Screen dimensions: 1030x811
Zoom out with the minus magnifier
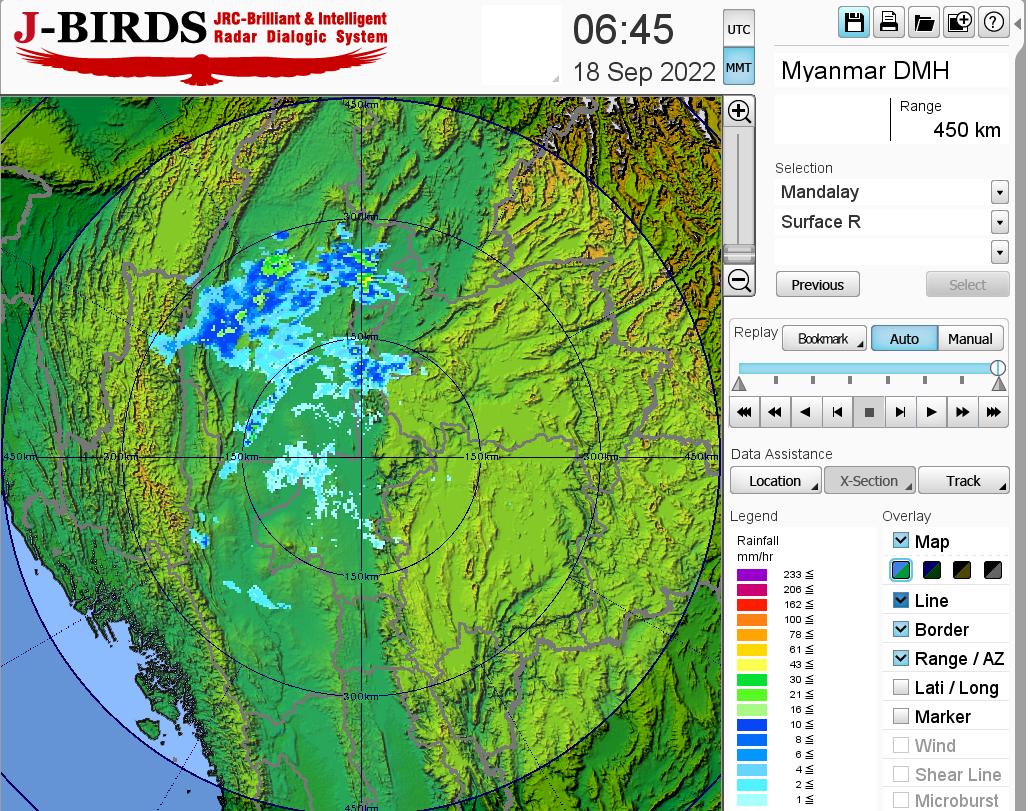(739, 280)
